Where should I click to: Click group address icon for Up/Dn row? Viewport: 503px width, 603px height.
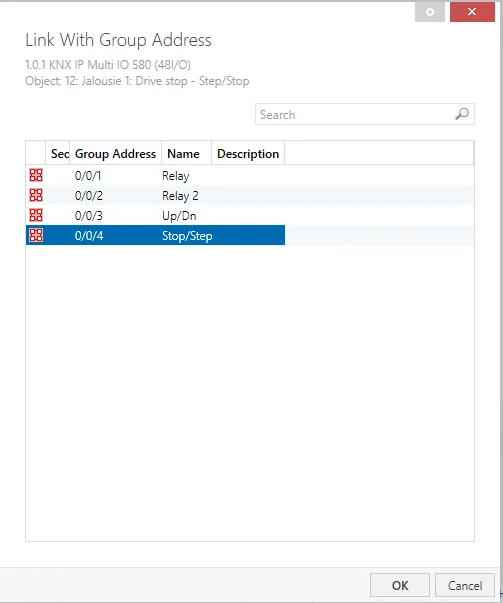point(36,215)
